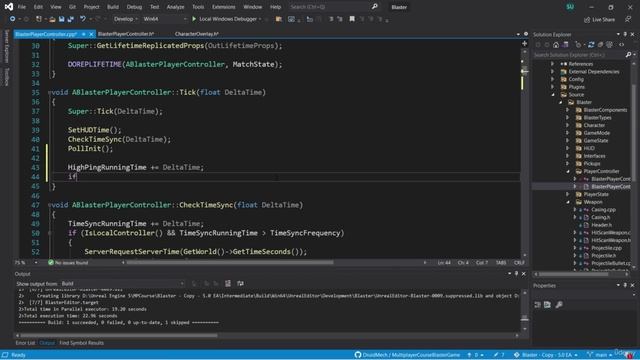
Task: Open Local Windows Debugger dropdown arrow
Action: (260, 19)
